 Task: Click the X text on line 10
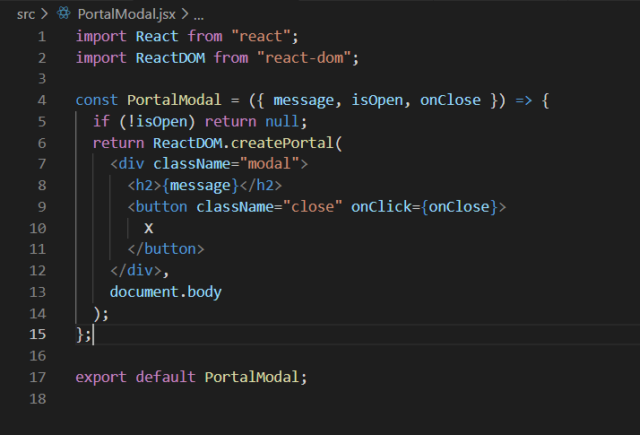(149, 229)
